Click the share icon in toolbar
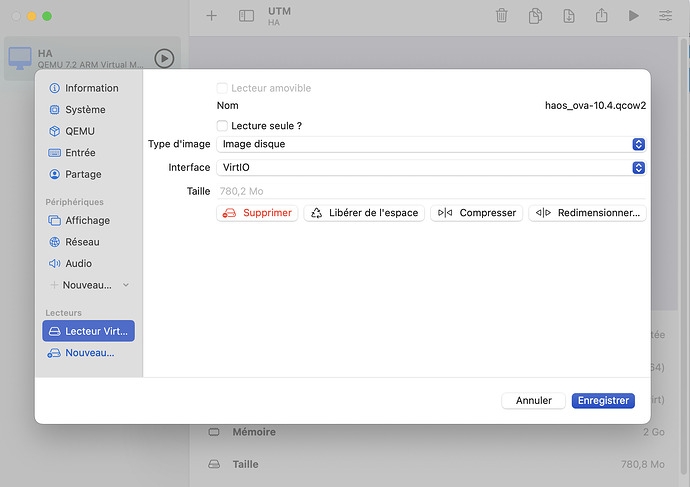Screen dimensions: 690x487 click(x=601, y=16)
